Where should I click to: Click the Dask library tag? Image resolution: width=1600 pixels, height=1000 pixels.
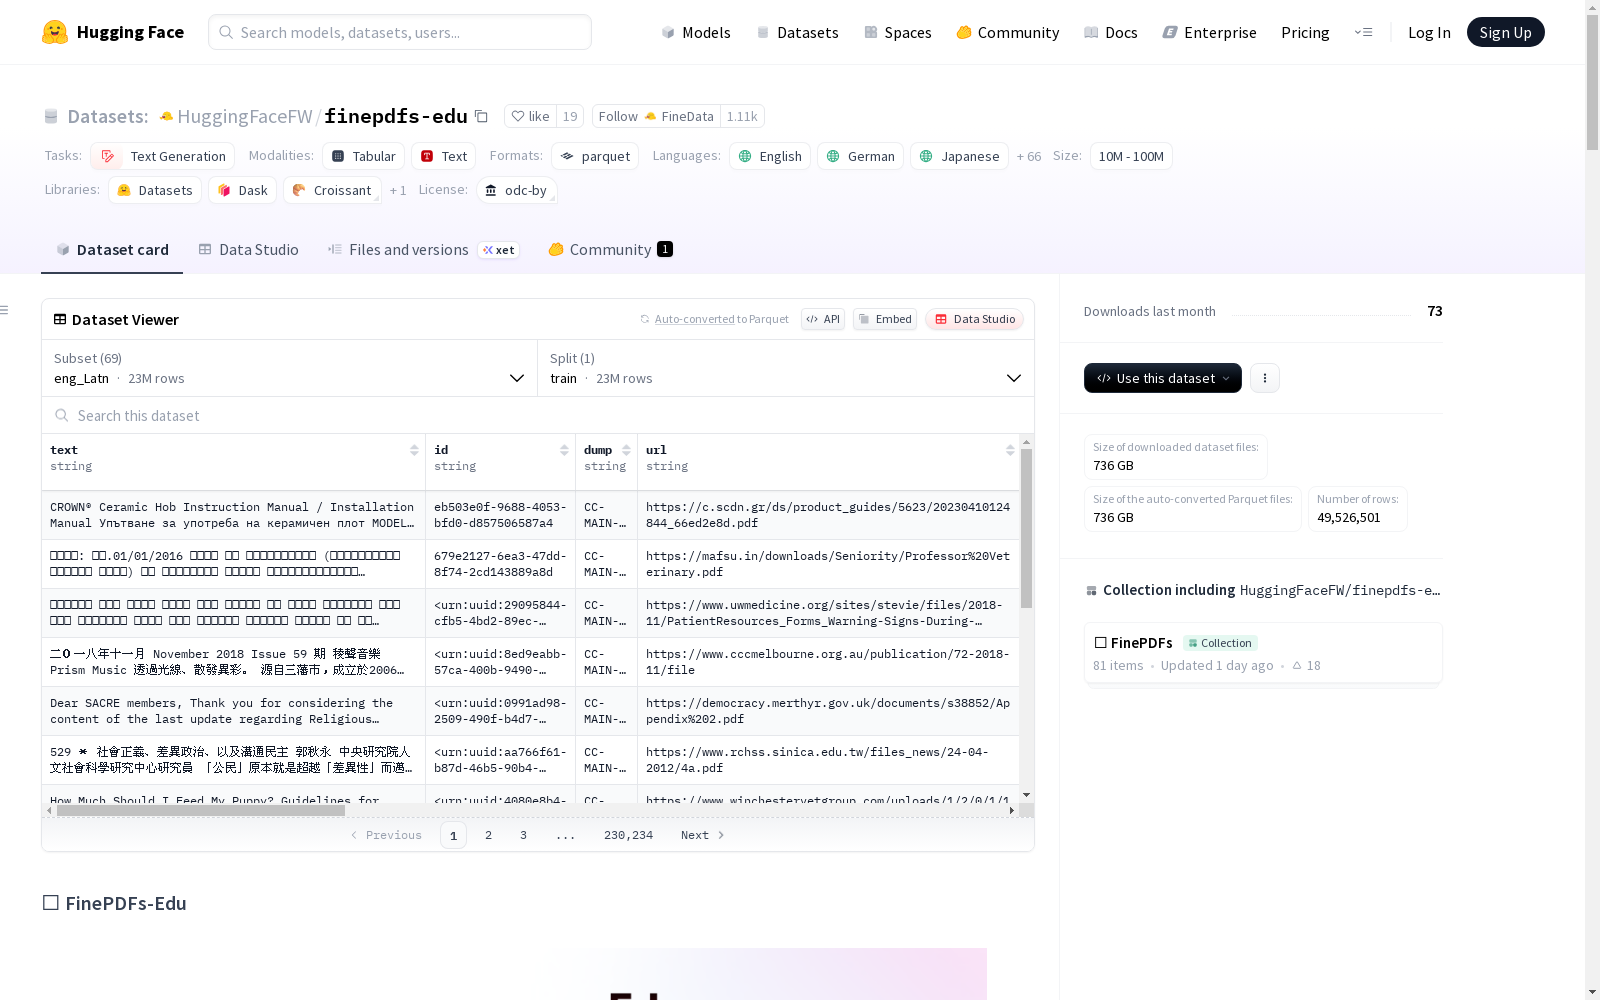point(243,190)
